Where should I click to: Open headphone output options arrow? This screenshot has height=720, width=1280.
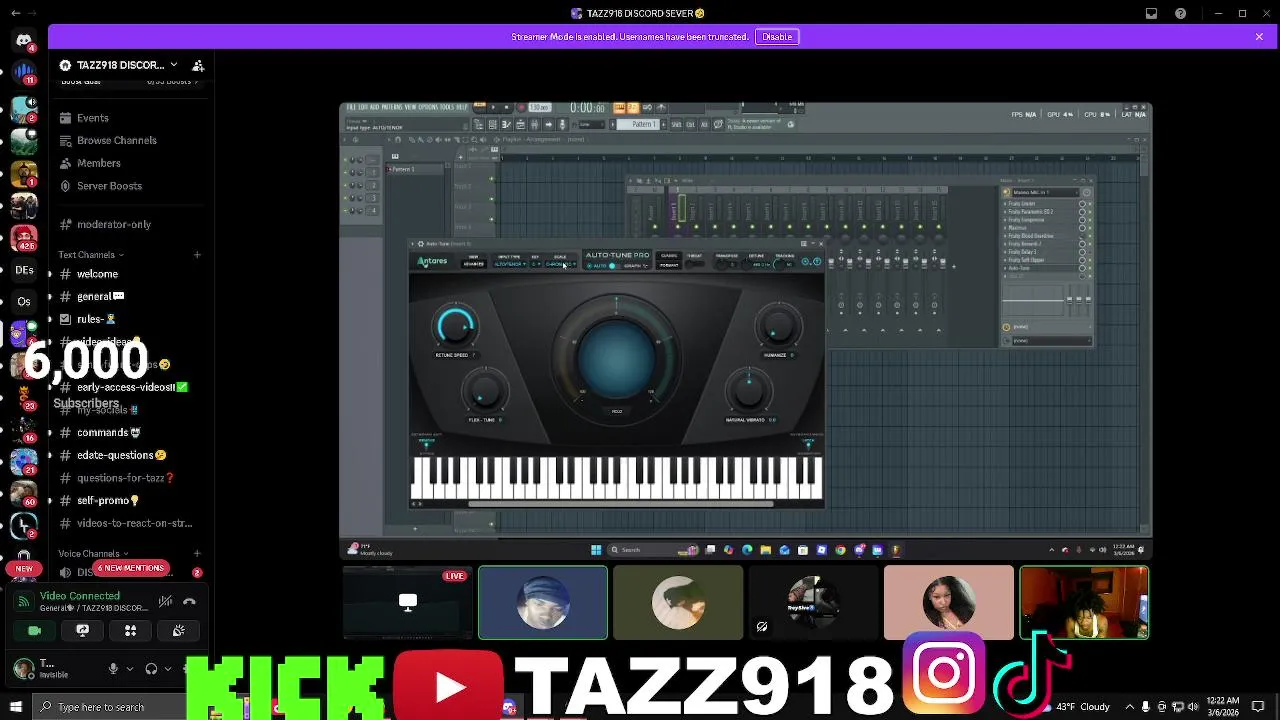168,669
